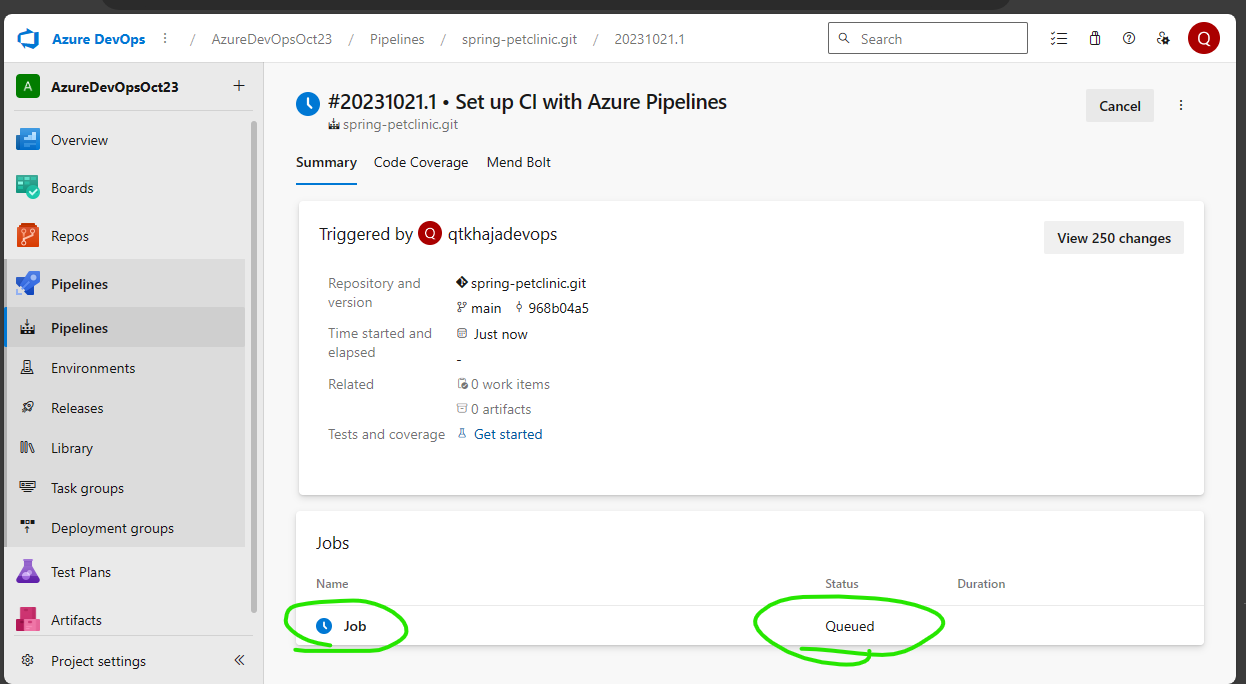Image resolution: width=1246 pixels, height=684 pixels.
Task: Open Deployment groups in sidebar
Action: pos(125,528)
